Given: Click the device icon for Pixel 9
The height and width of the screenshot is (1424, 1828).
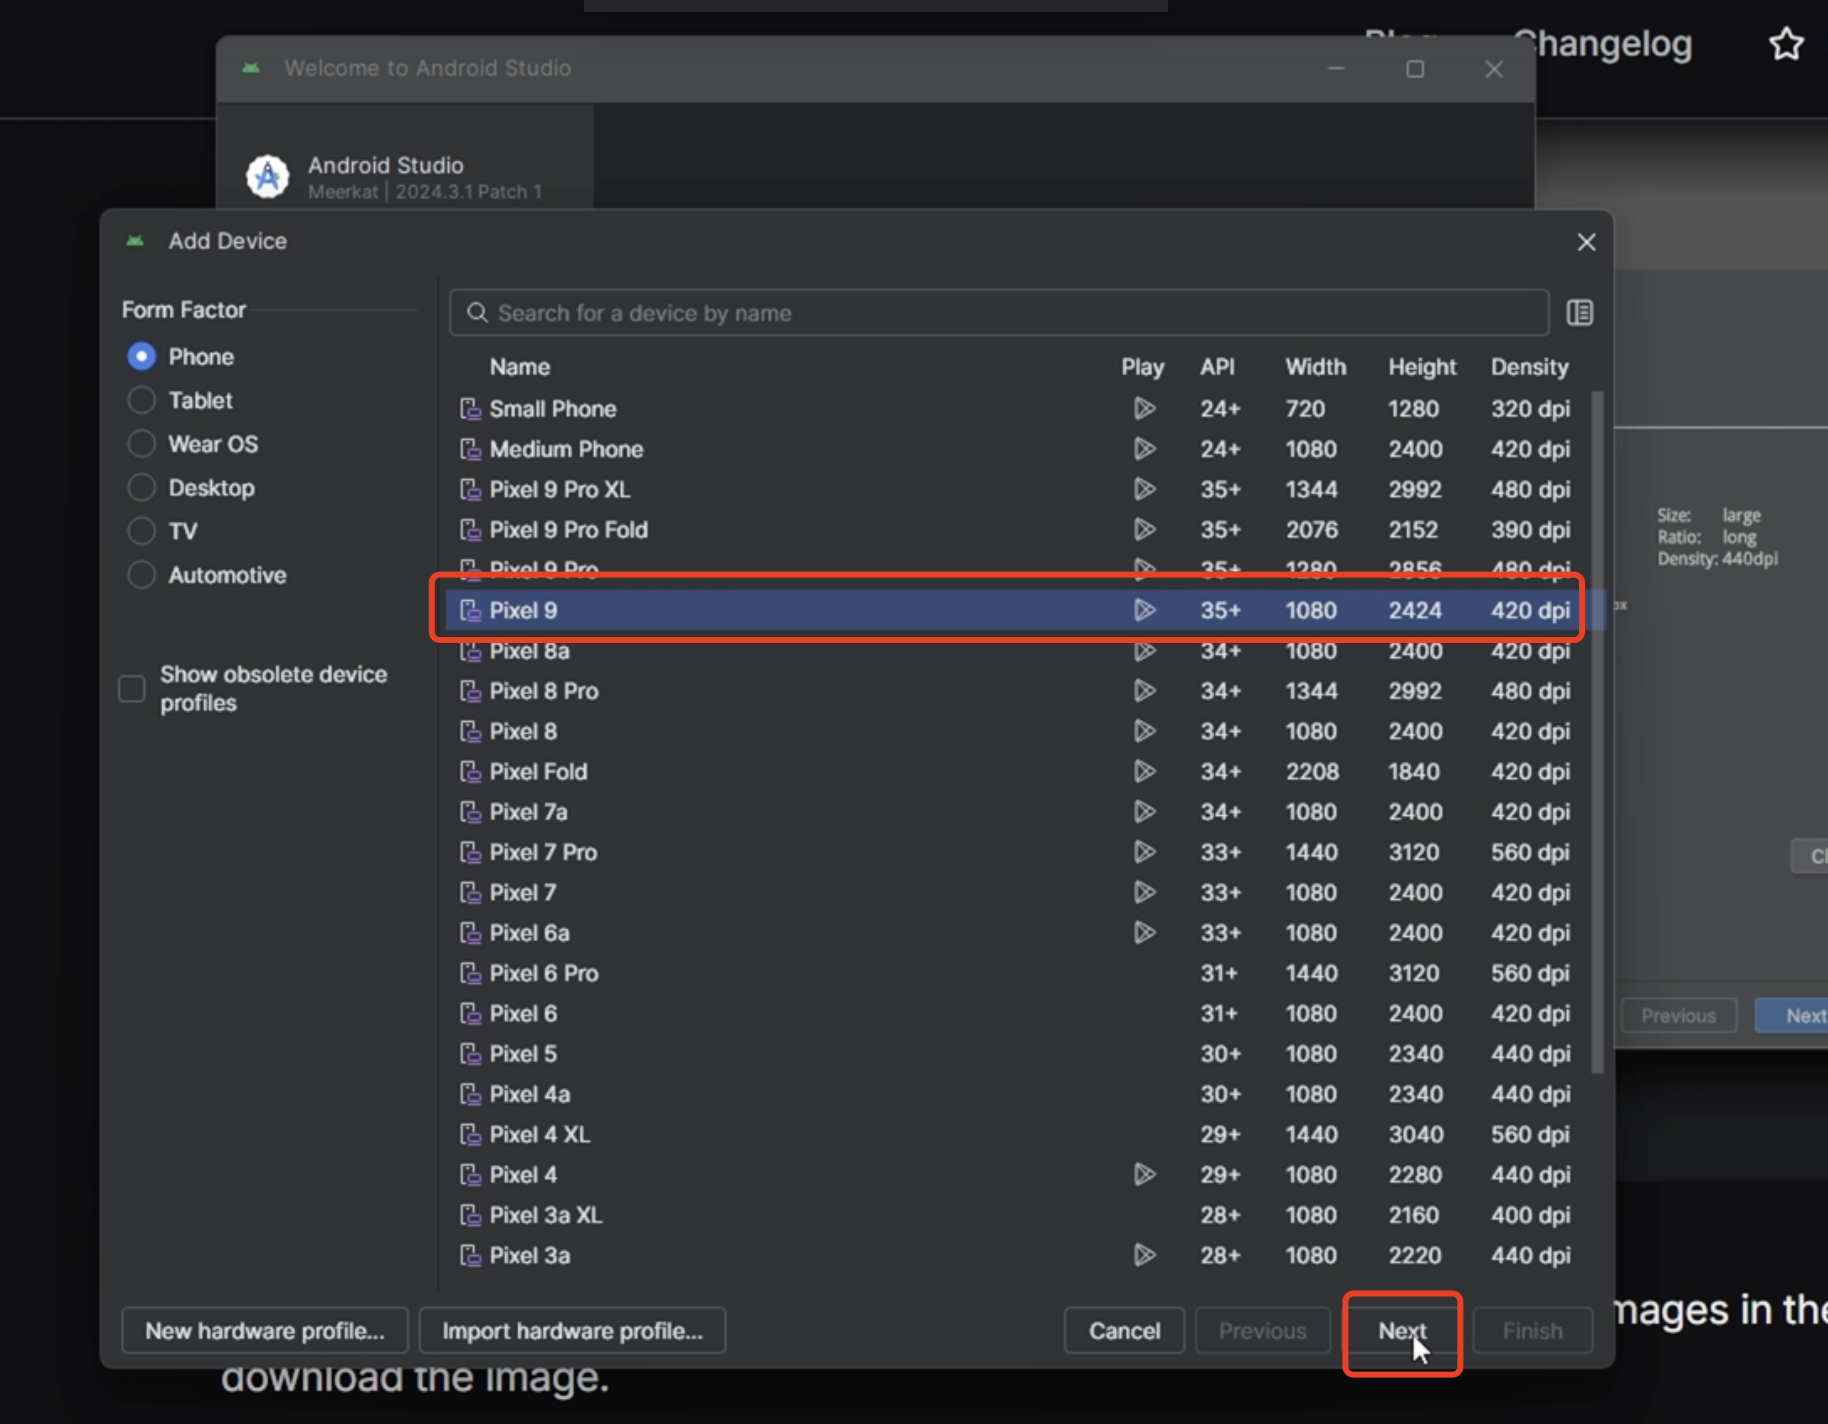Looking at the screenshot, I should coord(470,611).
